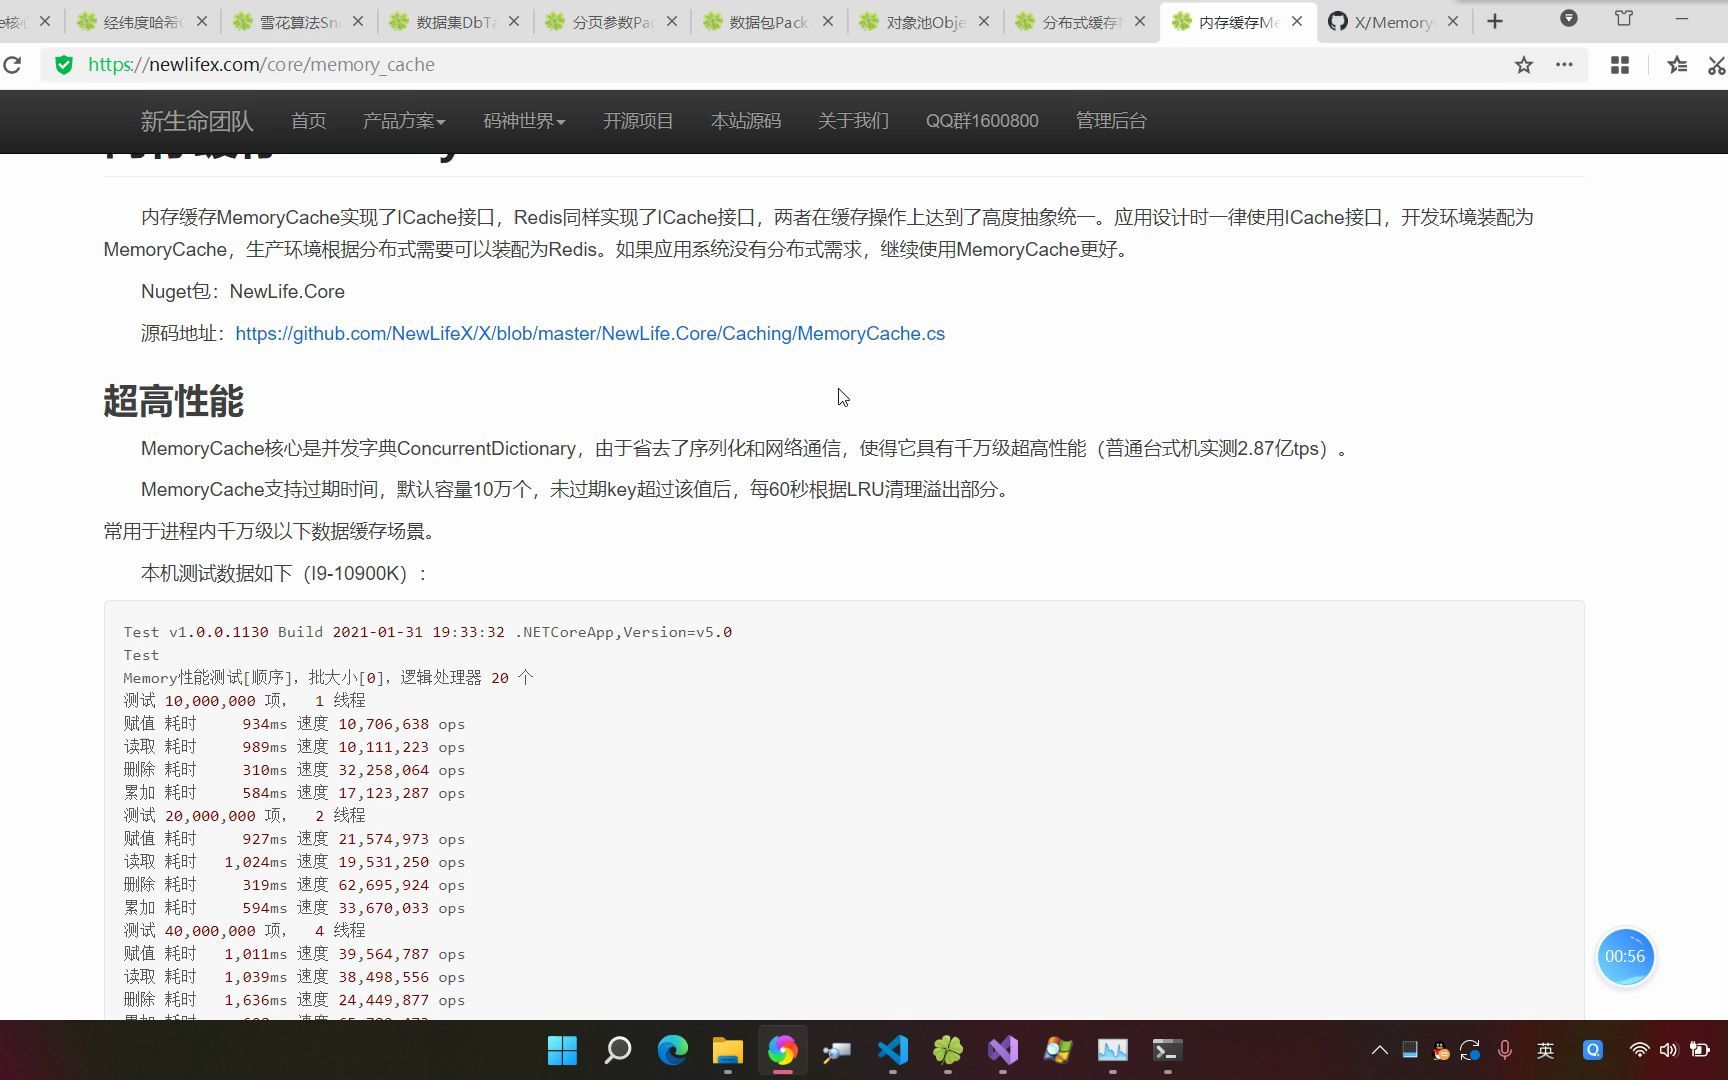The height and width of the screenshot is (1080, 1728).
Task: Click the green security shield icon
Action: tap(64, 65)
